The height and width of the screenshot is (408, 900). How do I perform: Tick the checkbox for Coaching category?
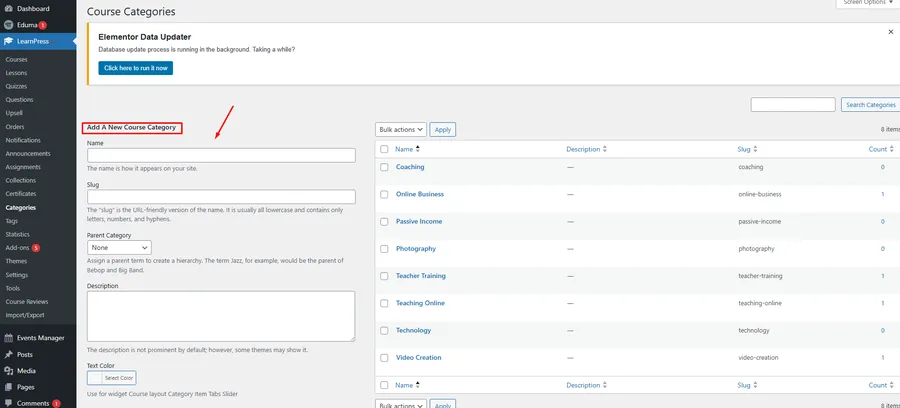coord(384,167)
